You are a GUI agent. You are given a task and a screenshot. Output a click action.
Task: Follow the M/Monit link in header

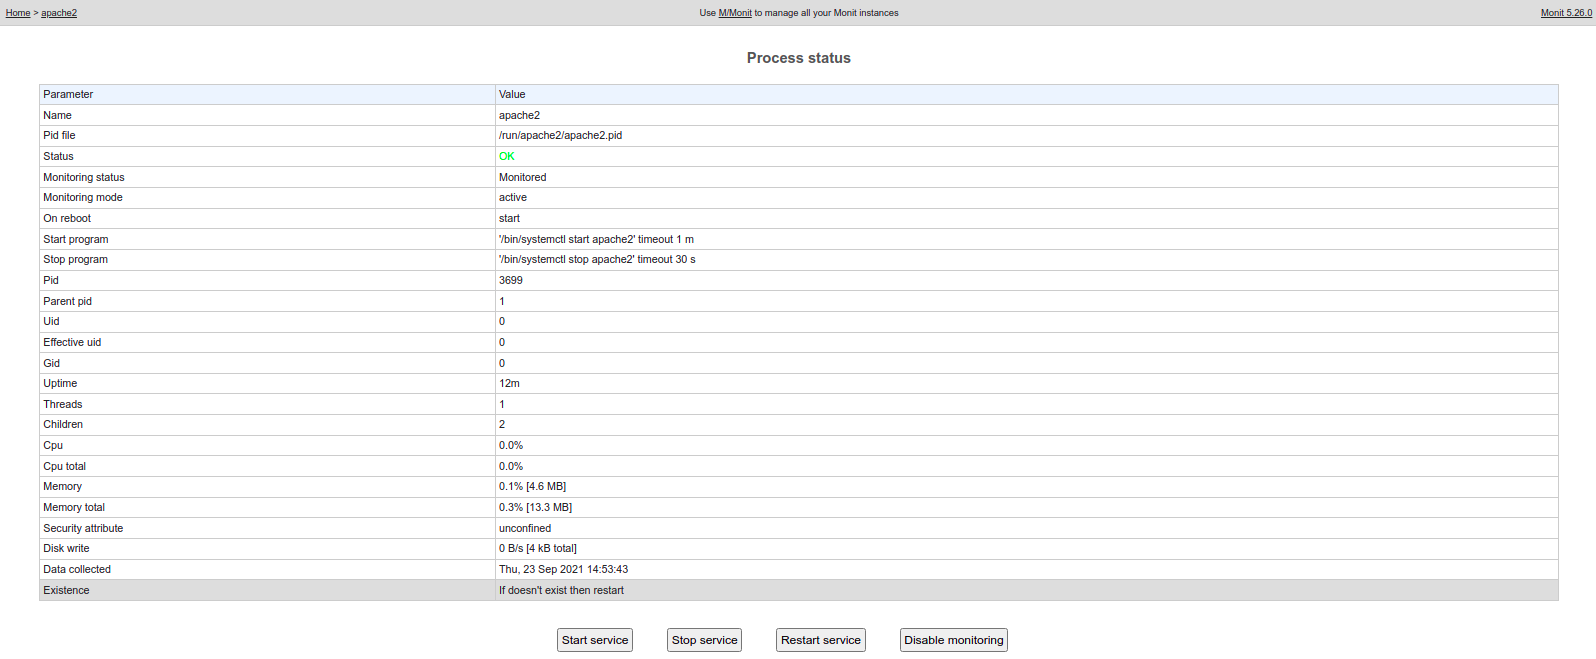point(735,13)
